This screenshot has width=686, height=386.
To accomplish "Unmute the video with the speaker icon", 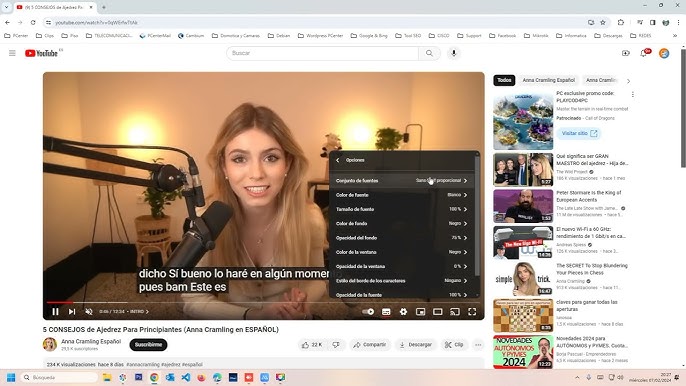I will point(89,312).
